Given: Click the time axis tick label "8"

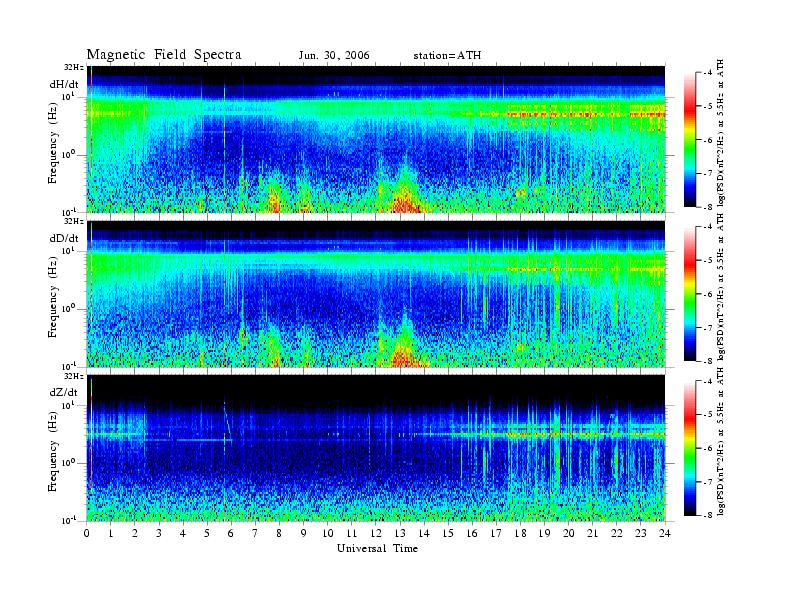Looking at the screenshot, I should [279, 534].
